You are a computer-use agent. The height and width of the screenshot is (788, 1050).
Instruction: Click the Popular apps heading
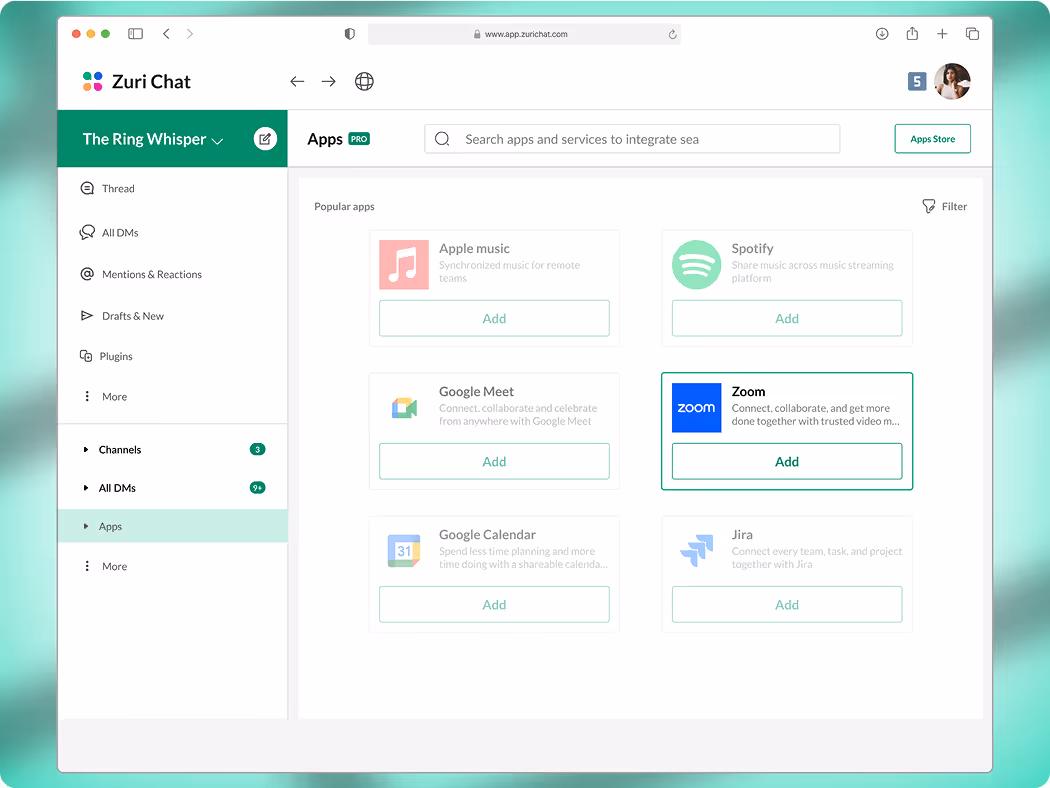pyautogui.click(x=344, y=207)
